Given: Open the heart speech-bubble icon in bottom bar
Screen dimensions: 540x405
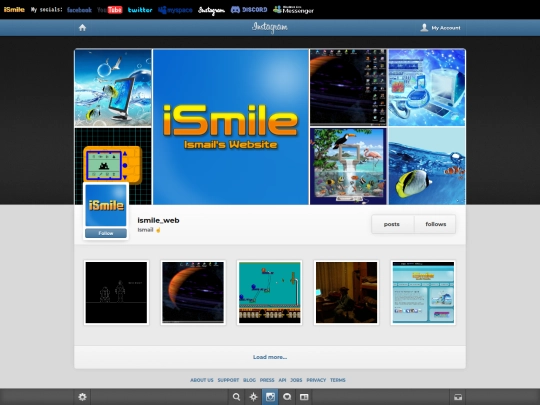Looking at the screenshot, I should click(x=287, y=397).
